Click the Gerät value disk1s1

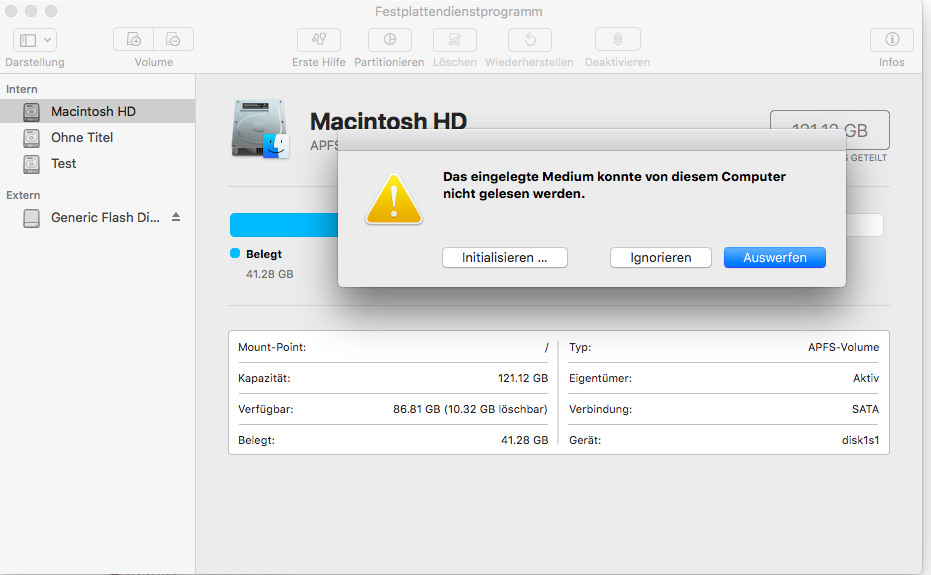coord(860,440)
